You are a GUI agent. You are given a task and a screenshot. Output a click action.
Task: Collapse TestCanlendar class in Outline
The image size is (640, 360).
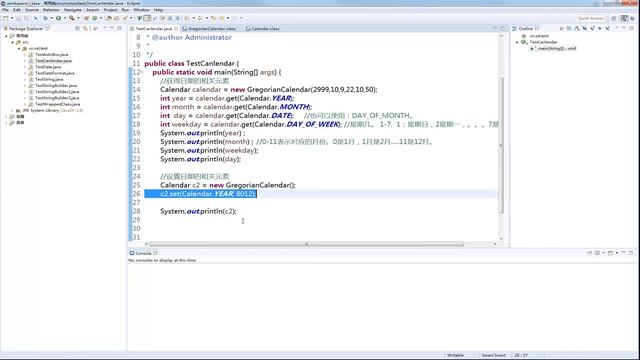pyautogui.click(x=517, y=42)
